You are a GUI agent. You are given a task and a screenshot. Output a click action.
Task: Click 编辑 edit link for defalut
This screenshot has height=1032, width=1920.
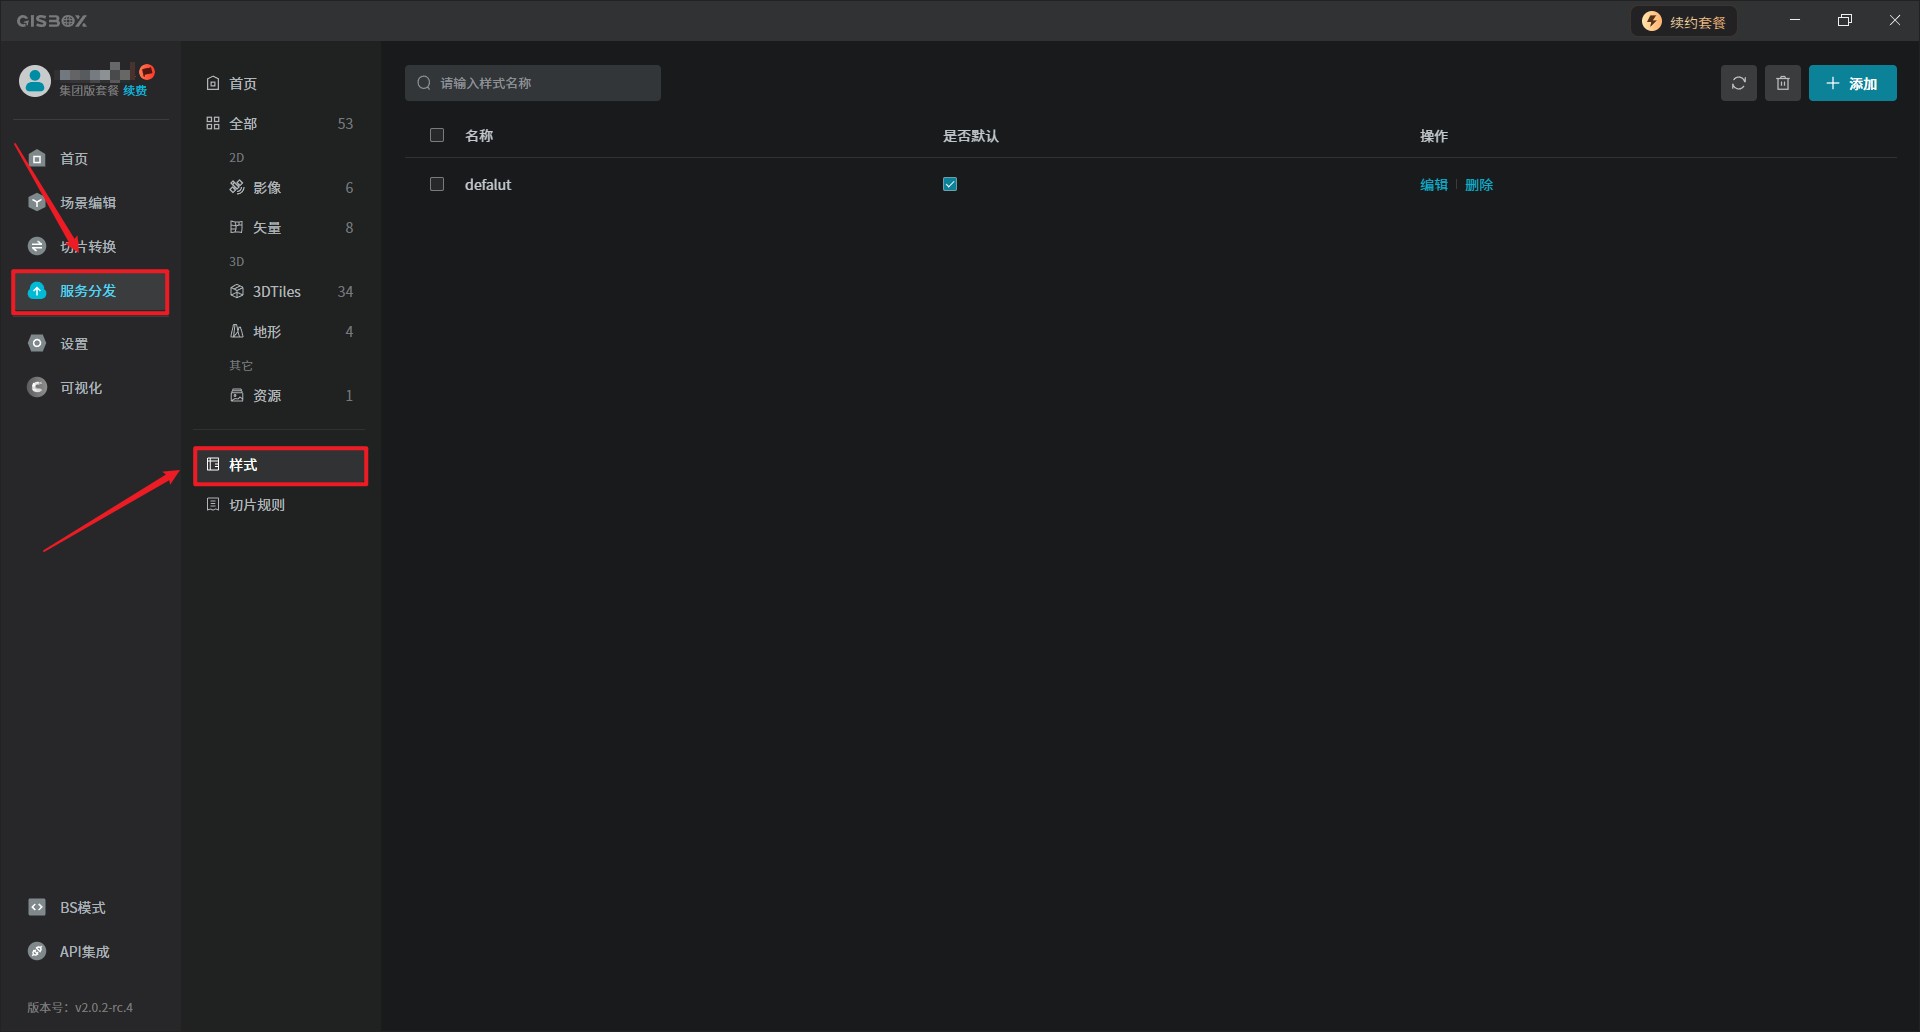coord(1433,185)
